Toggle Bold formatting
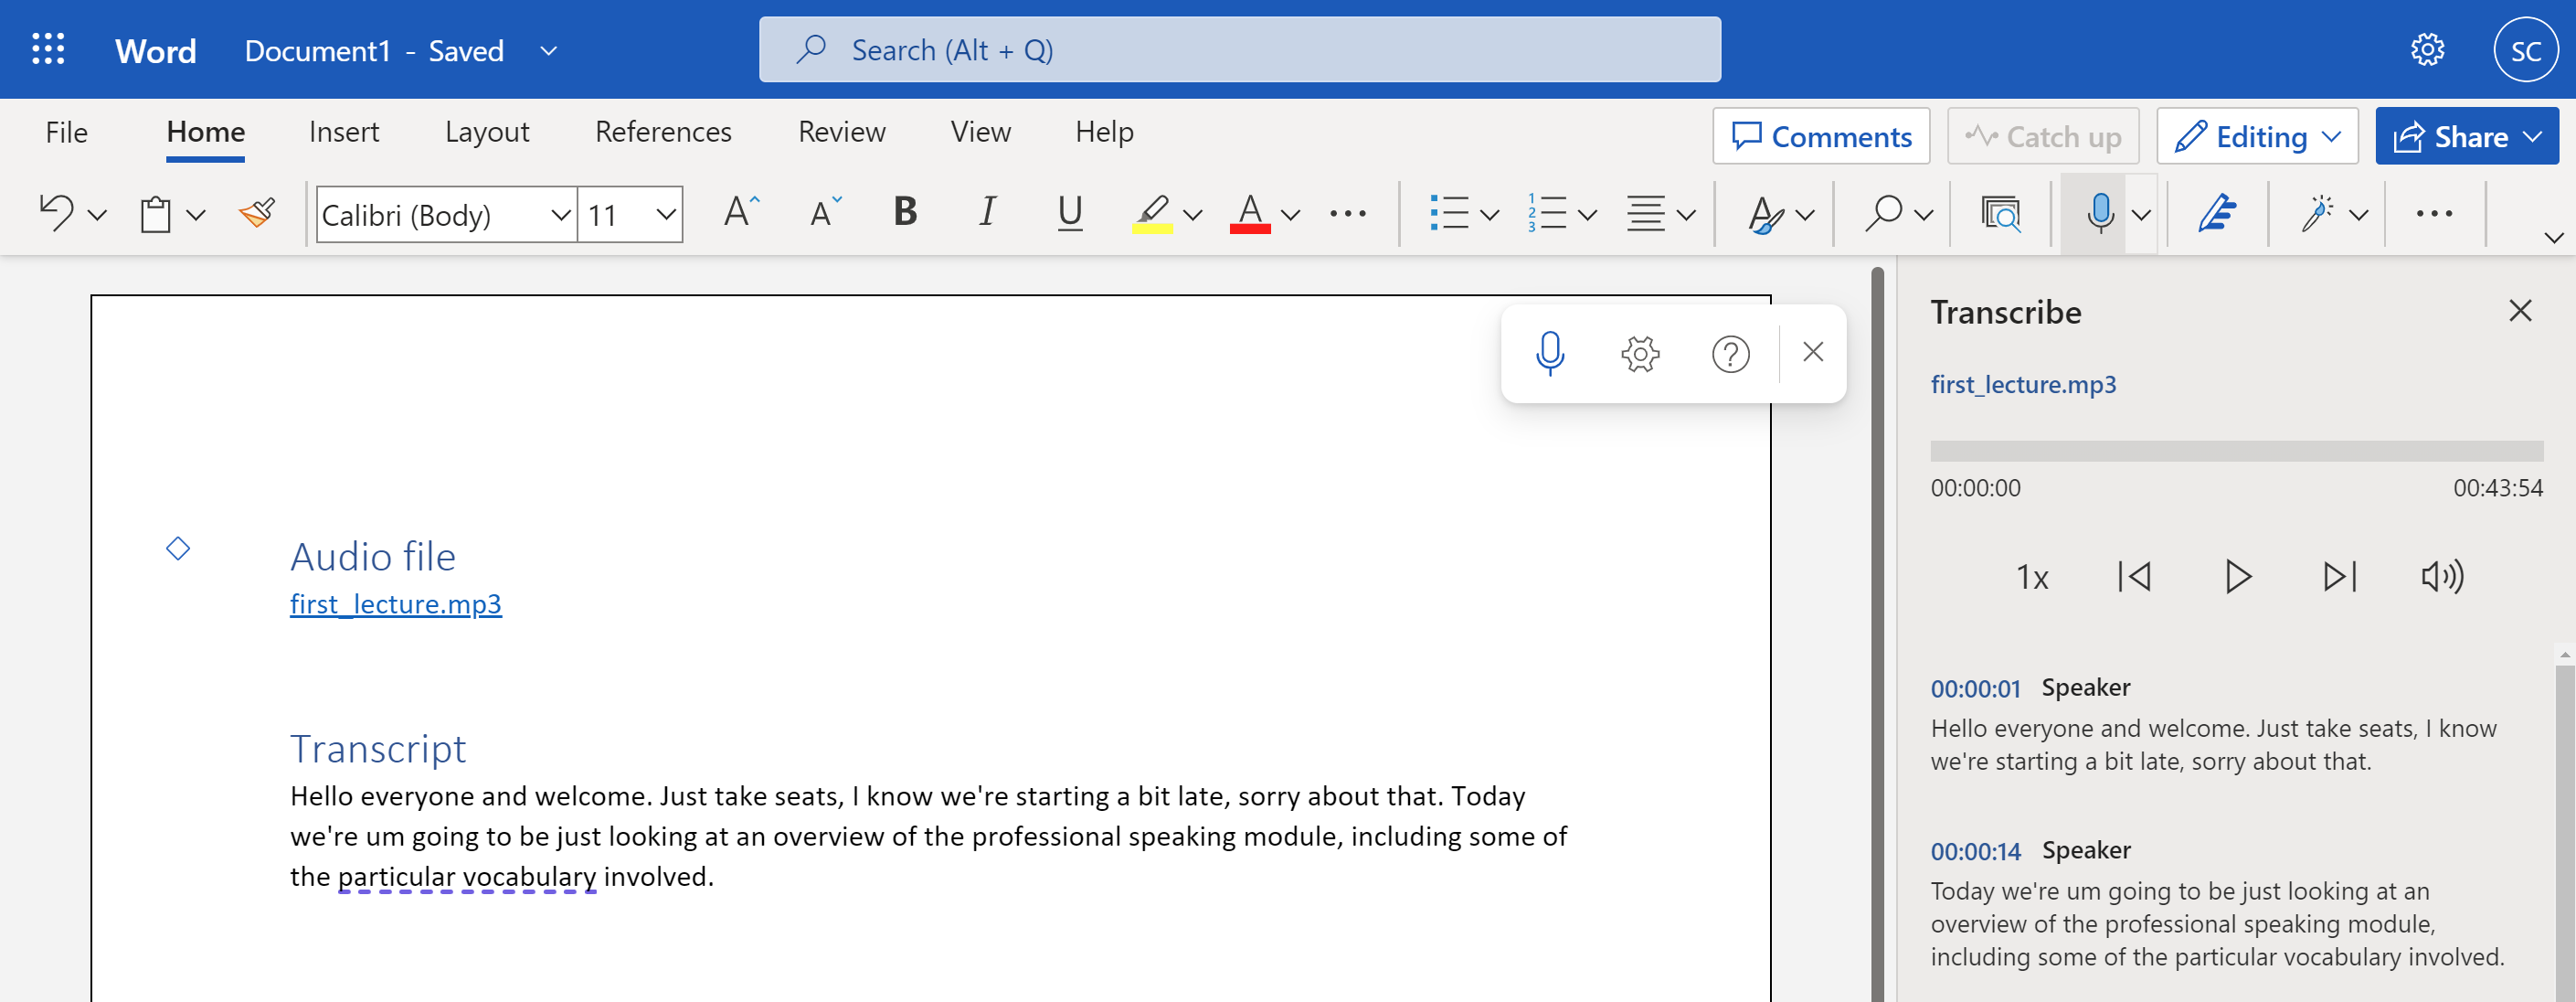Viewport: 2576px width, 1002px height. pyautogui.click(x=905, y=212)
